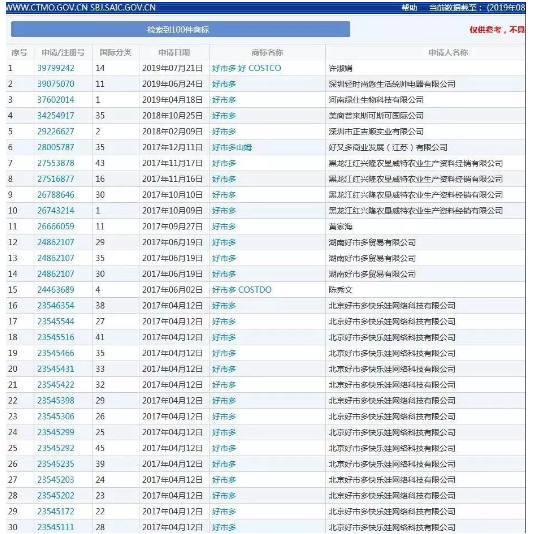Select date 2017年10月10日
This screenshot has width=540, height=534.
tap(172, 195)
